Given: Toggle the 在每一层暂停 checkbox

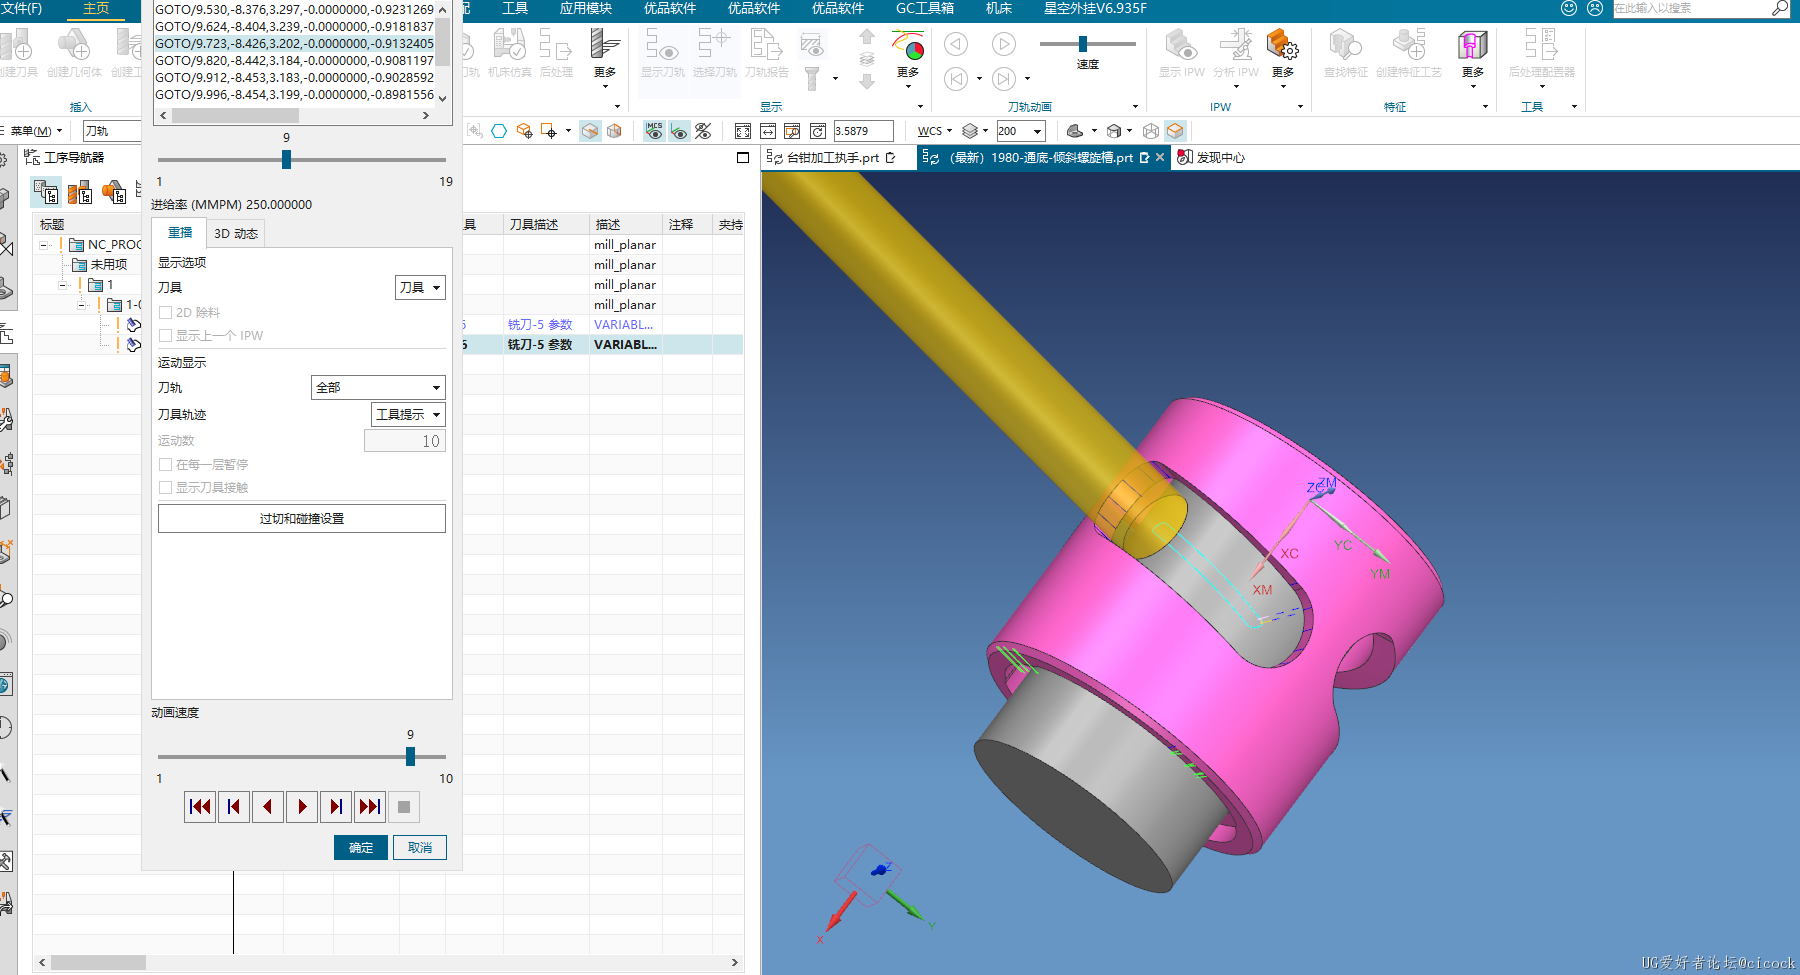Looking at the screenshot, I should point(166,465).
